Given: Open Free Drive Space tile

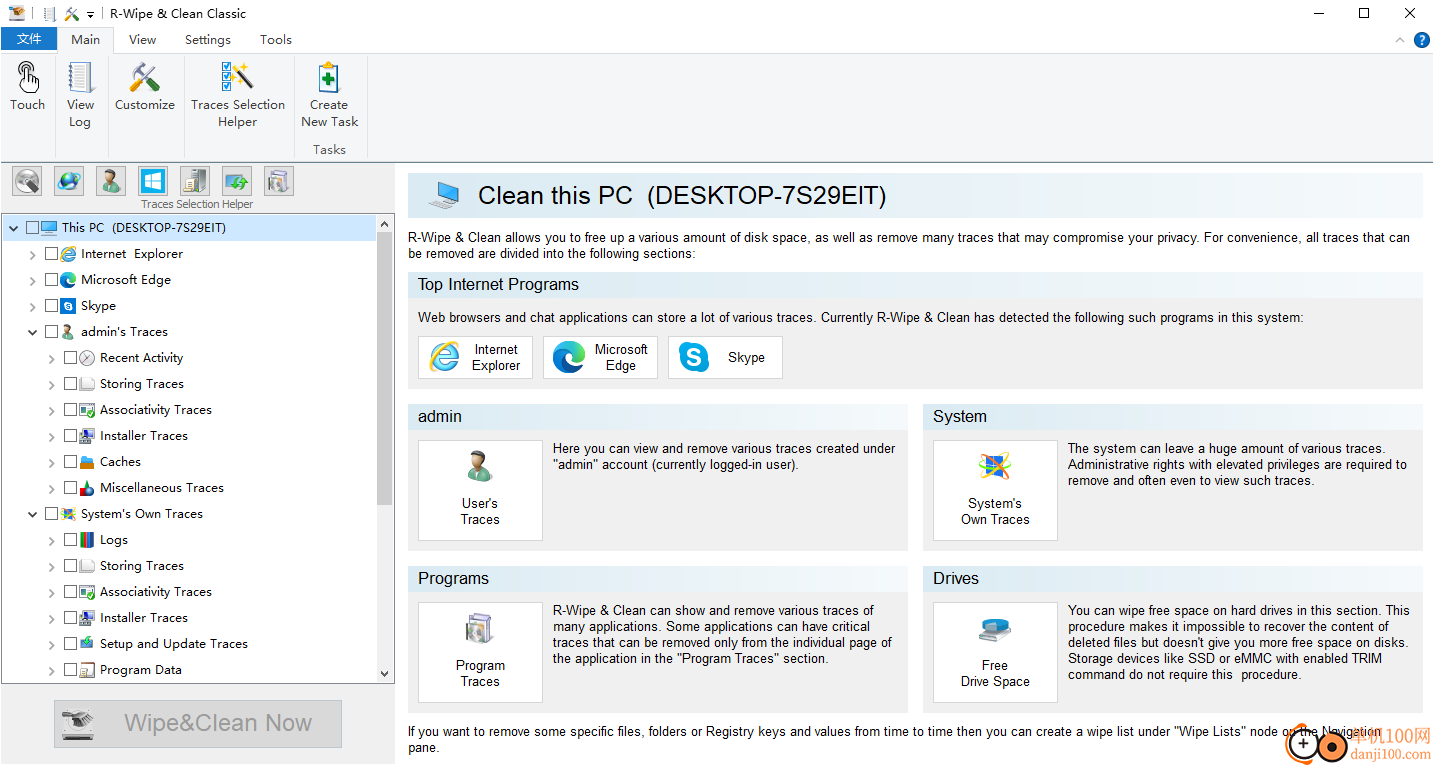Looking at the screenshot, I should point(995,652).
